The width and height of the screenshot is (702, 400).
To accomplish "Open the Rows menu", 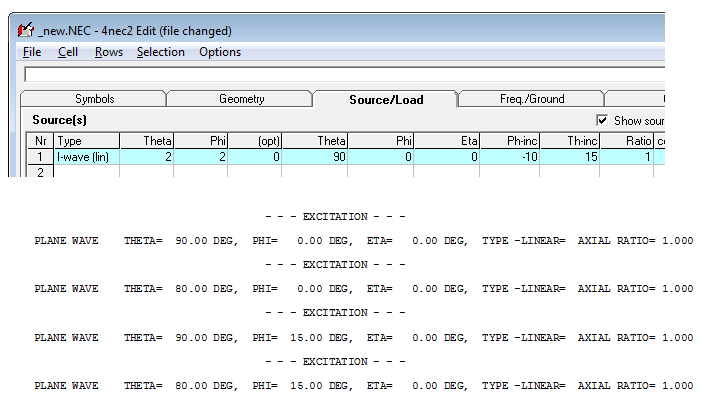I will point(109,52).
